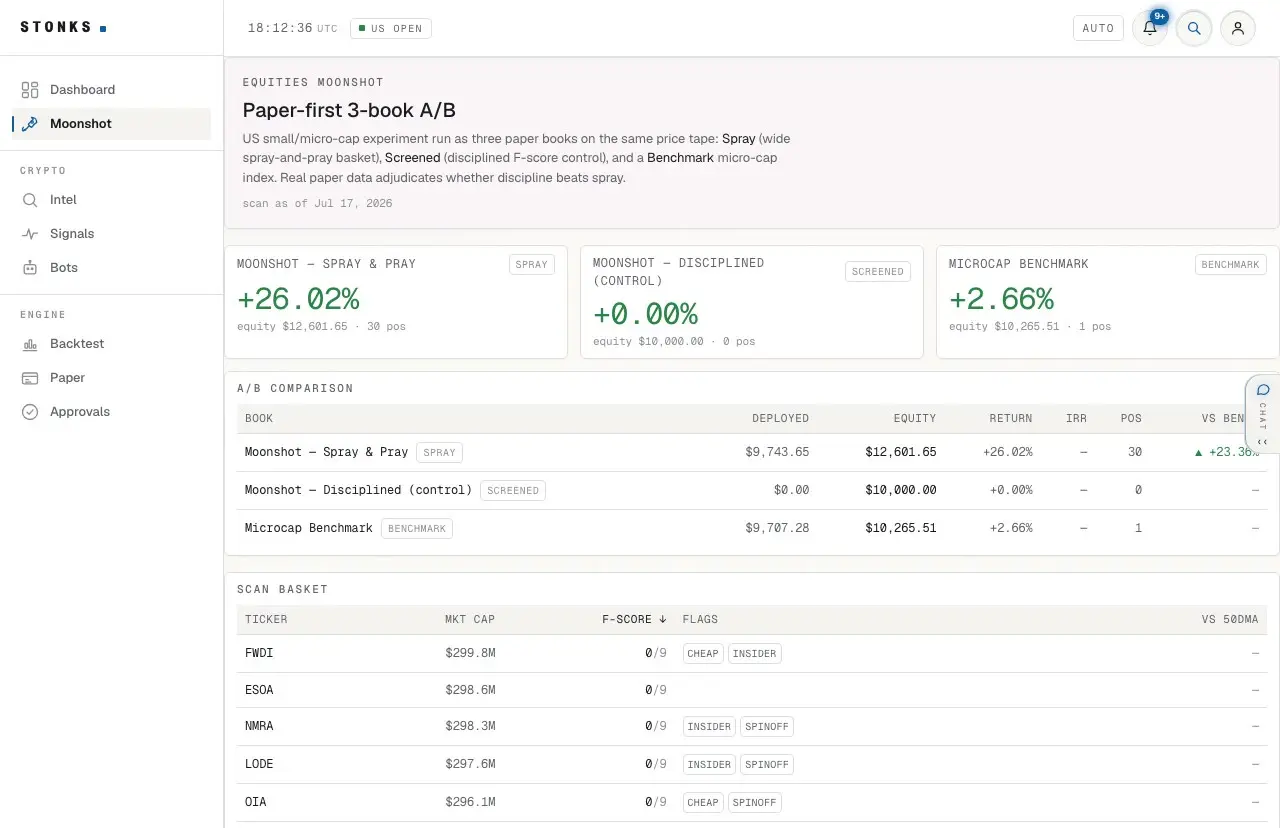The width and height of the screenshot is (1280, 828).
Task: Click the SPRAY badge on the spray card
Action: 531,264
